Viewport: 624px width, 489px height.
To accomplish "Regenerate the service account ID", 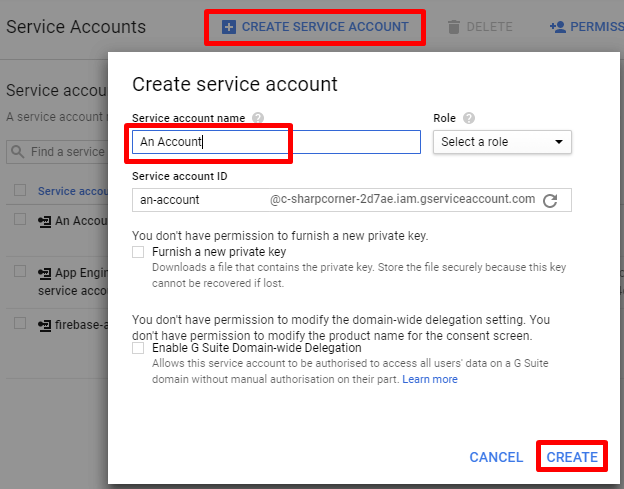I will [550, 200].
